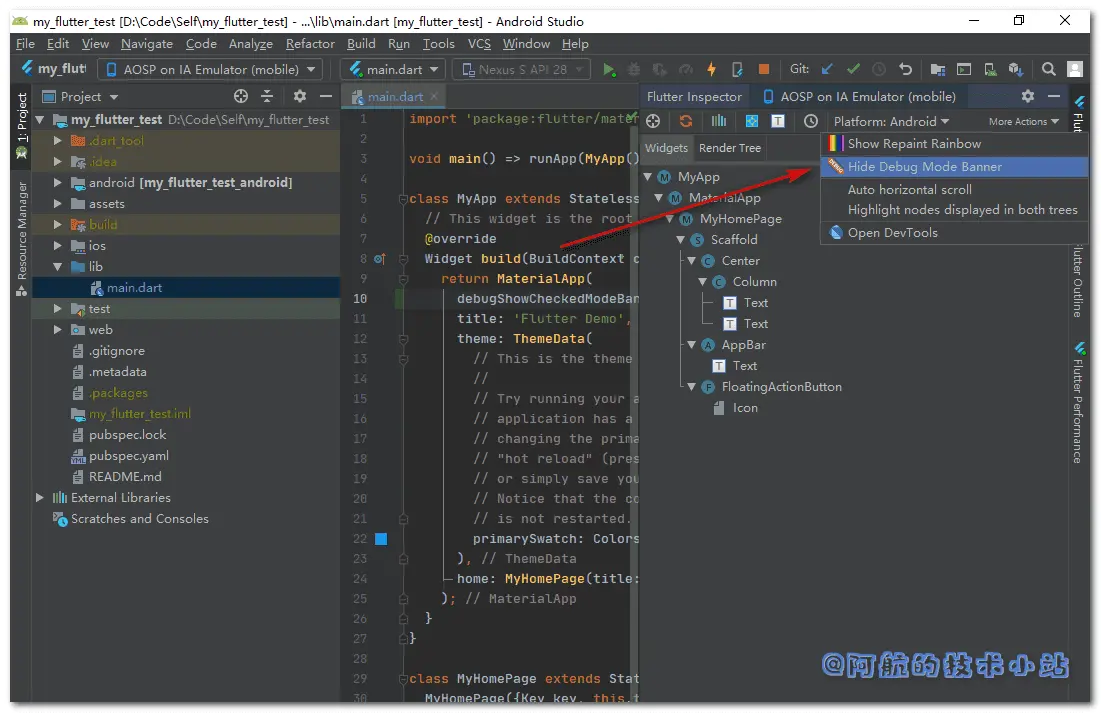This screenshot has width=1101, height=713.
Task: Open the More Actions dropdown button
Action: tap(1023, 121)
